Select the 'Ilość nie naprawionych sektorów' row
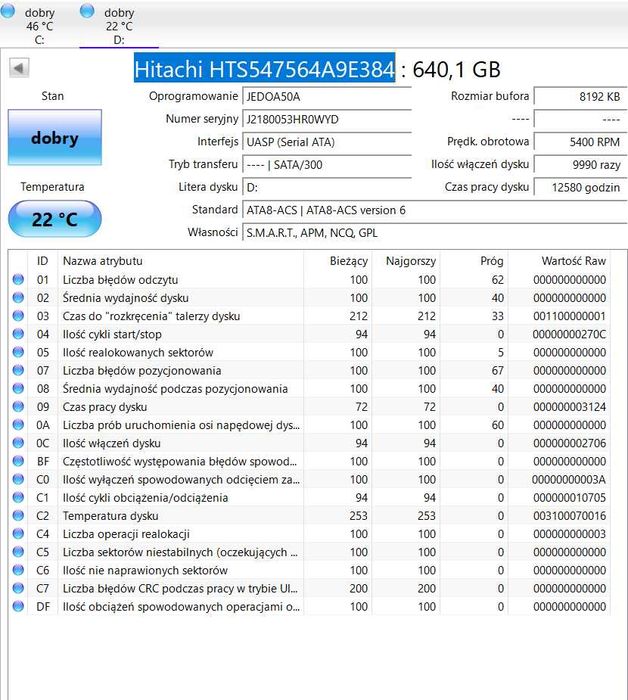Image resolution: width=628 pixels, height=700 pixels. point(309,570)
